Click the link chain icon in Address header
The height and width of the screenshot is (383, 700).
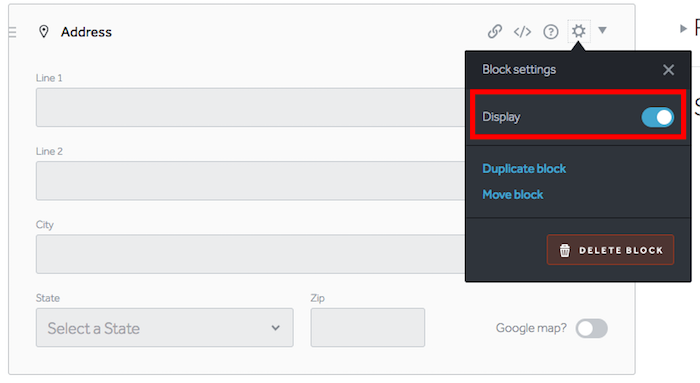coord(495,31)
